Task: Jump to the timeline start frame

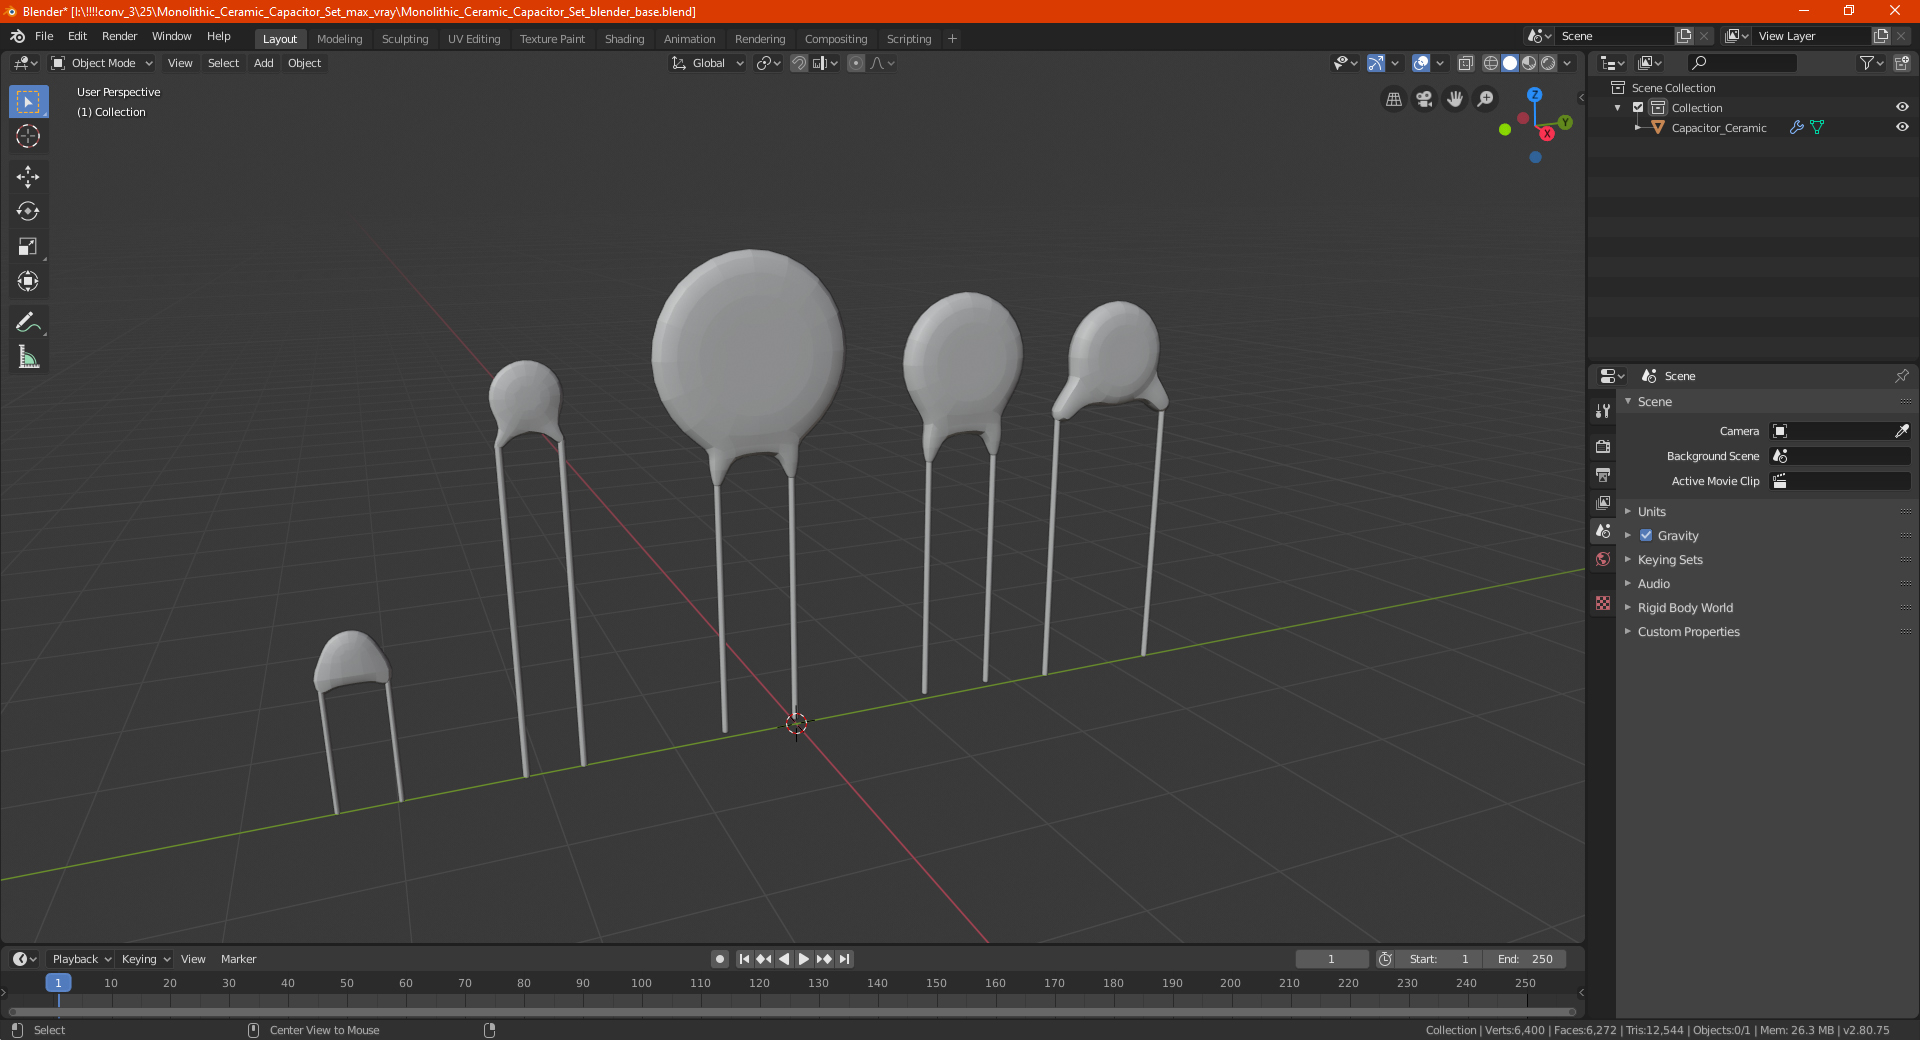Action: [744, 959]
